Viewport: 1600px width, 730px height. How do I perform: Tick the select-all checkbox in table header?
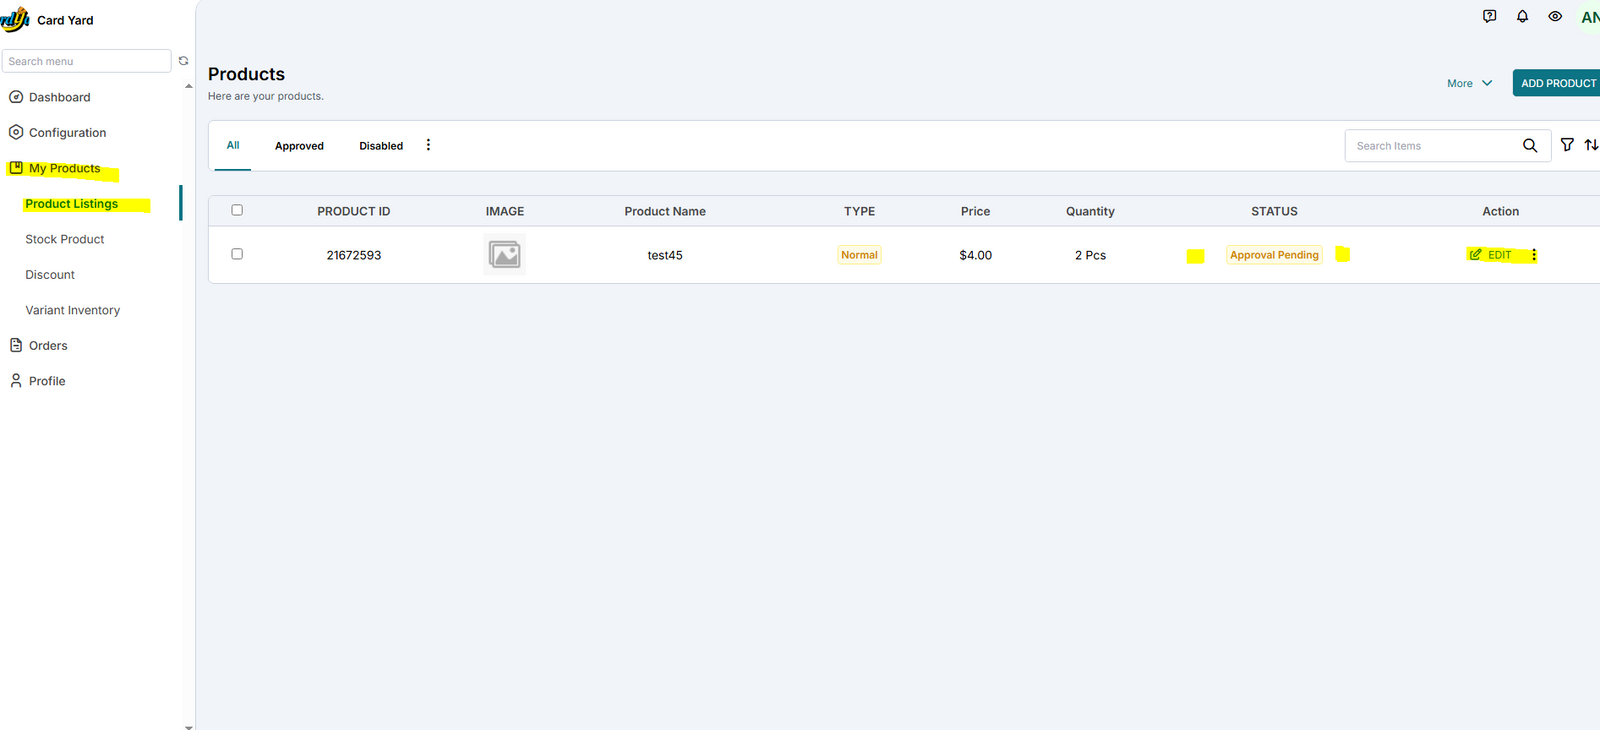tap(237, 210)
